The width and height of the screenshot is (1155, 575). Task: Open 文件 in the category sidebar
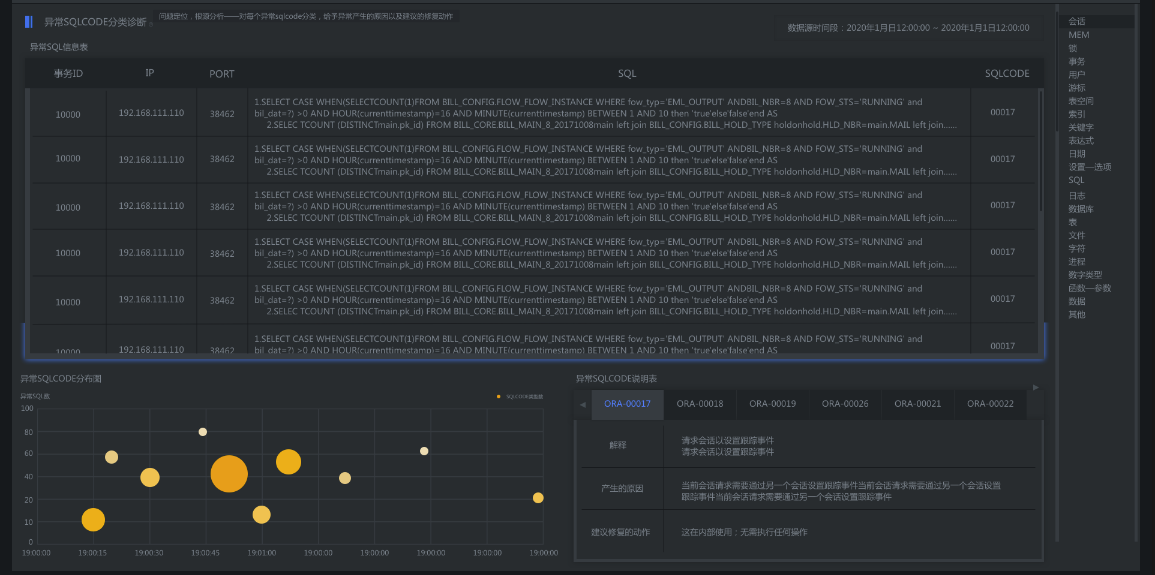[x=1076, y=236]
